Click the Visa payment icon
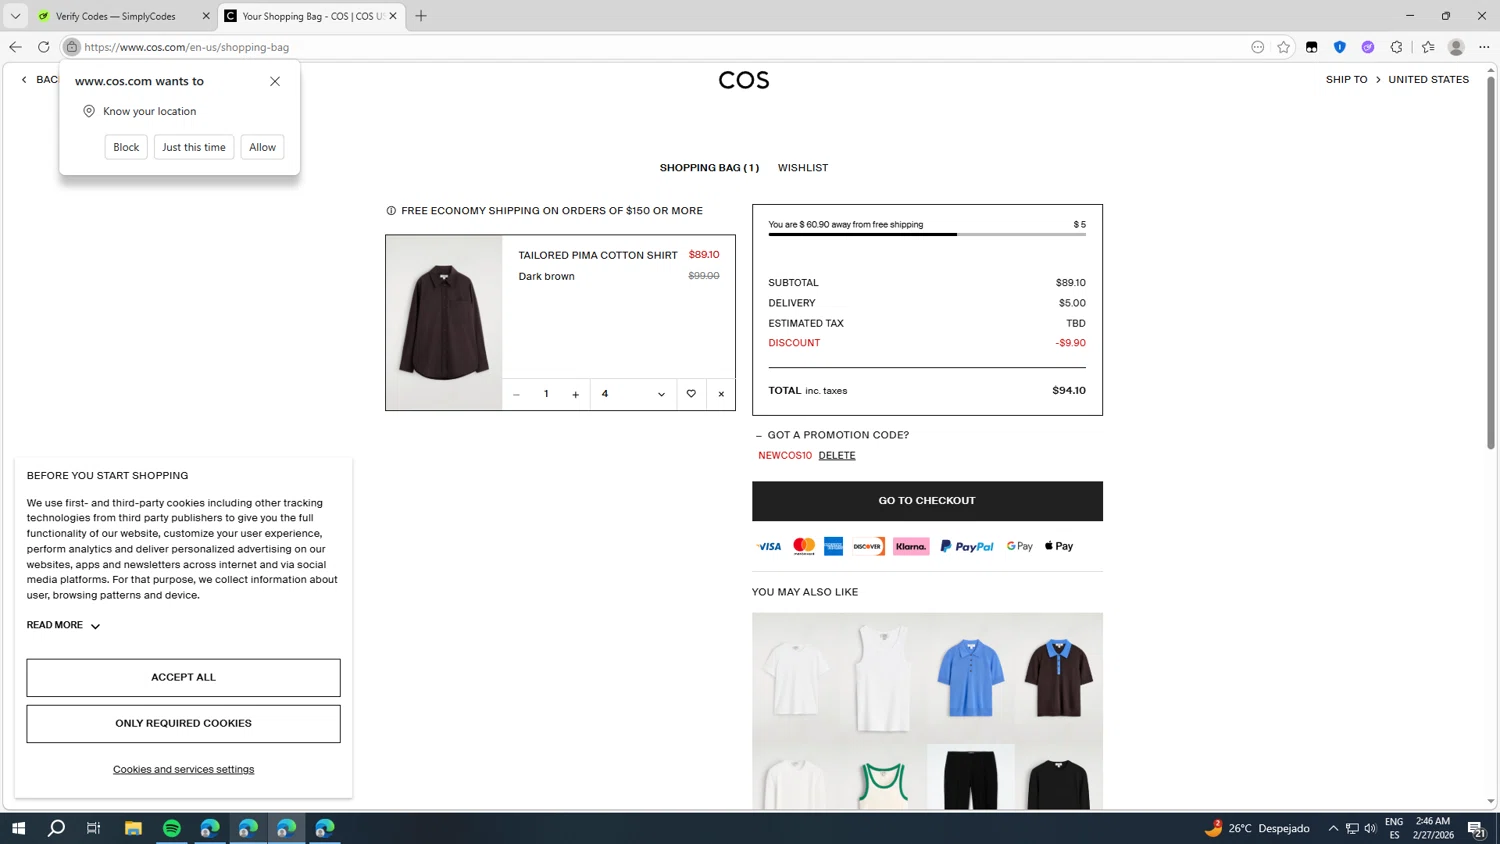The width and height of the screenshot is (1500, 844). (x=768, y=547)
